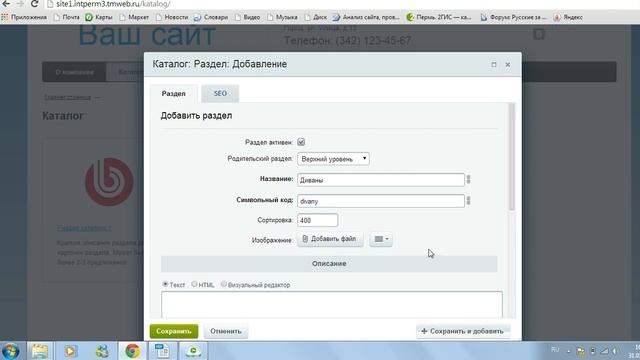Open Windows Explorer from taskbar

tap(40, 351)
